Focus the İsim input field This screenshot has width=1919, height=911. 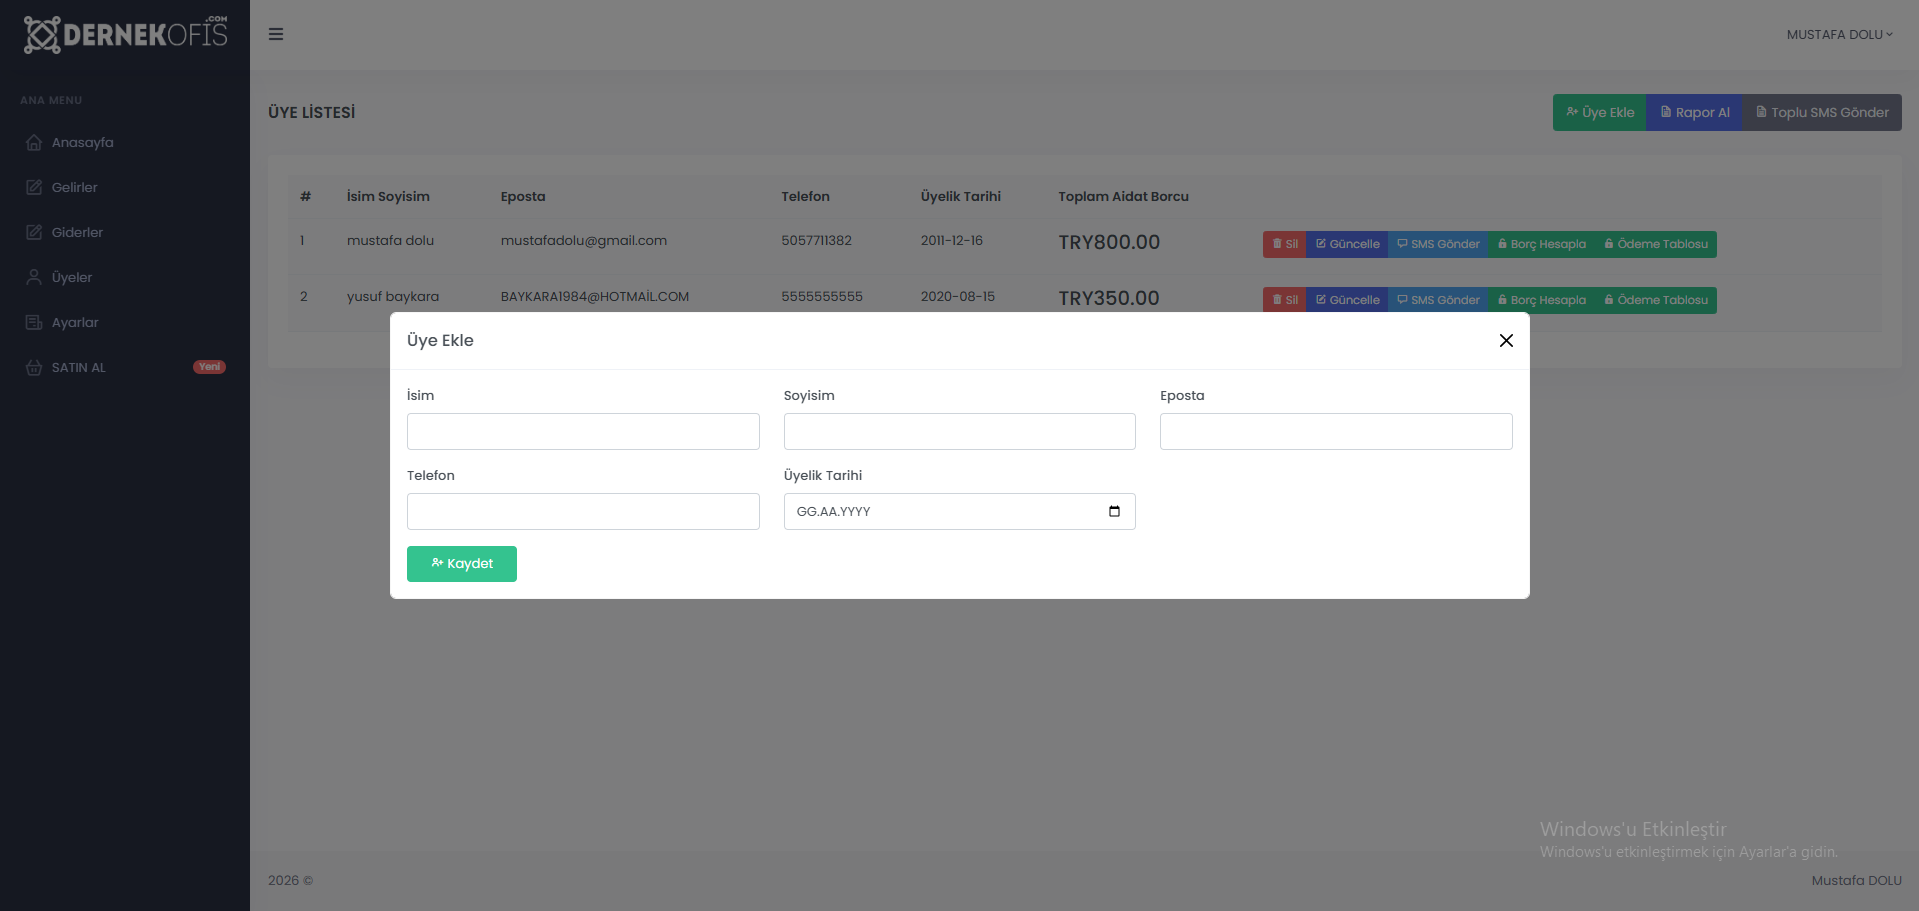coord(583,431)
